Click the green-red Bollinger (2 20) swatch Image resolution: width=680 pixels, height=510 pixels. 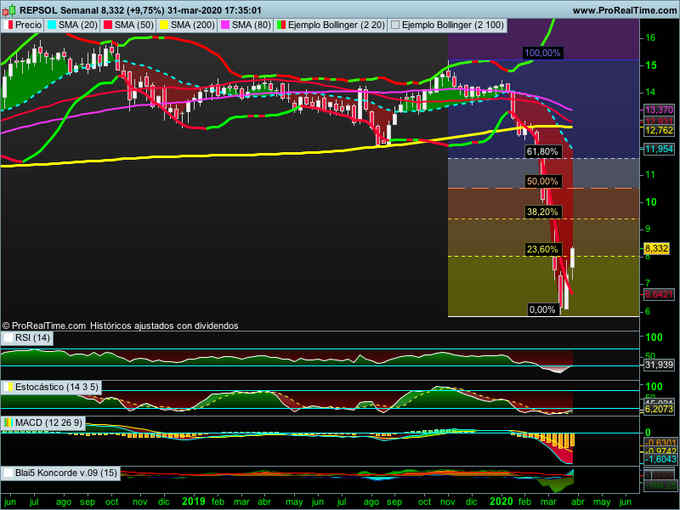pyautogui.click(x=281, y=25)
